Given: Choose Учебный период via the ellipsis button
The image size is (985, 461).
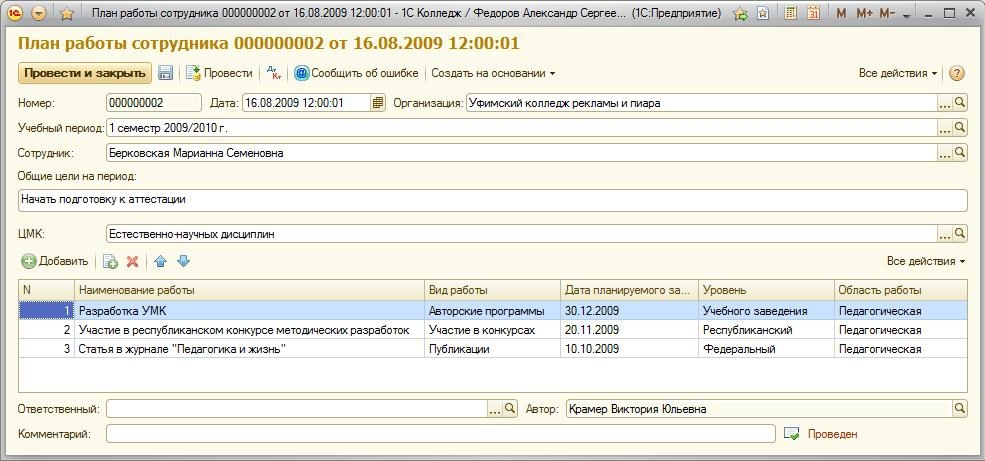Looking at the screenshot, I should [945, 127].
